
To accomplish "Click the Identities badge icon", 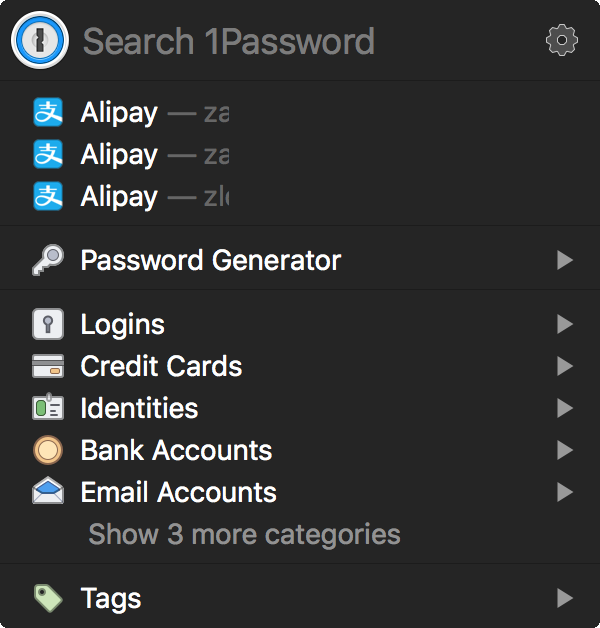I will click(48, 407).
